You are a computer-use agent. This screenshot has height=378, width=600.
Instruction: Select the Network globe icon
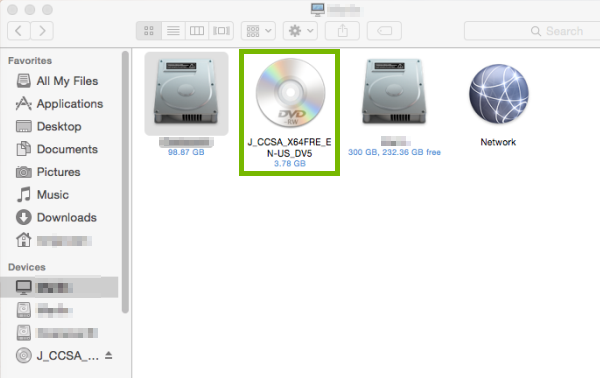[x=499, y=94]
